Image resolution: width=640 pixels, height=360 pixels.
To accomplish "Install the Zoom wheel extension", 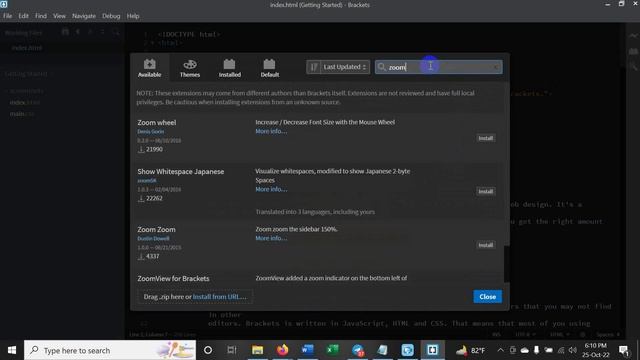I will pos(485,138).
